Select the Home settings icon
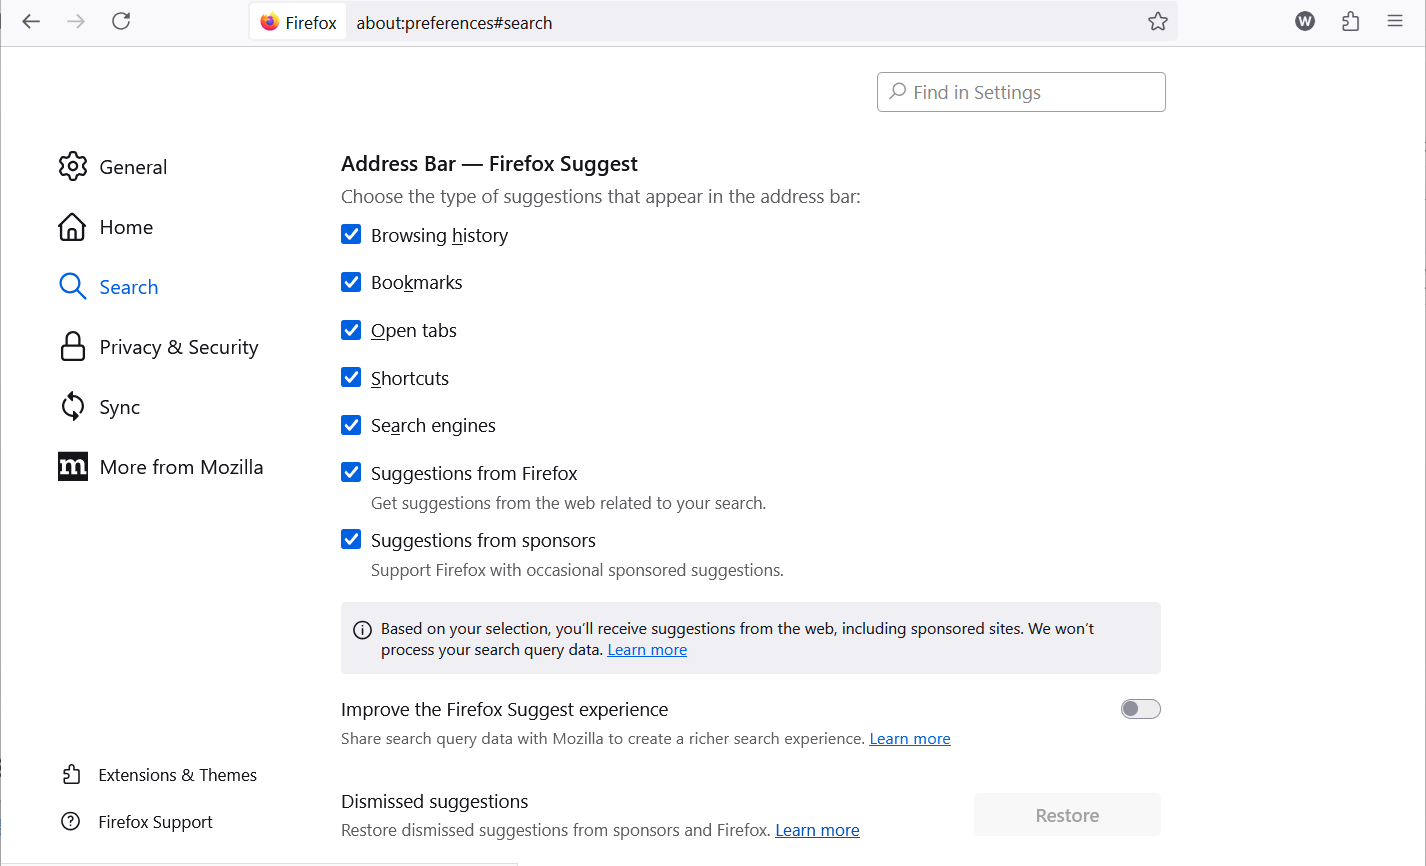The width and height of the screenshot is (1426, 866). pos(73,226)
